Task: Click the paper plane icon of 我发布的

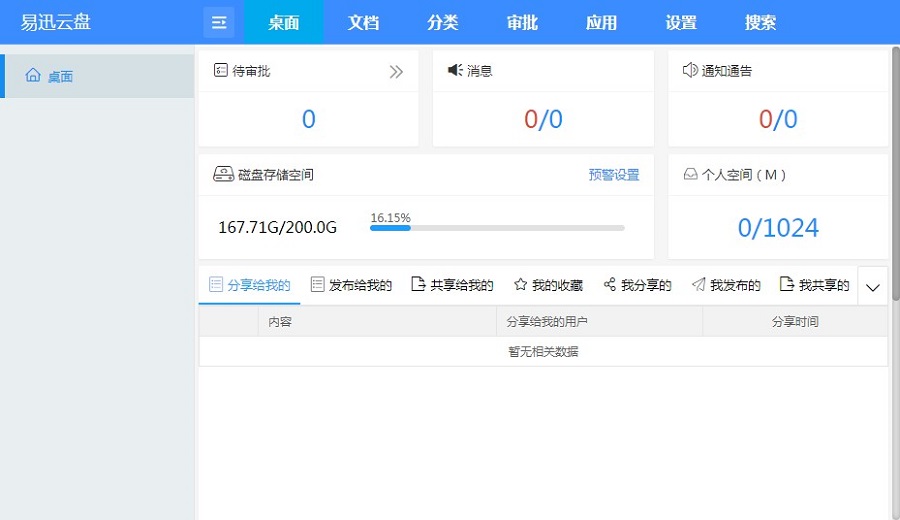Action: [698, 284]
